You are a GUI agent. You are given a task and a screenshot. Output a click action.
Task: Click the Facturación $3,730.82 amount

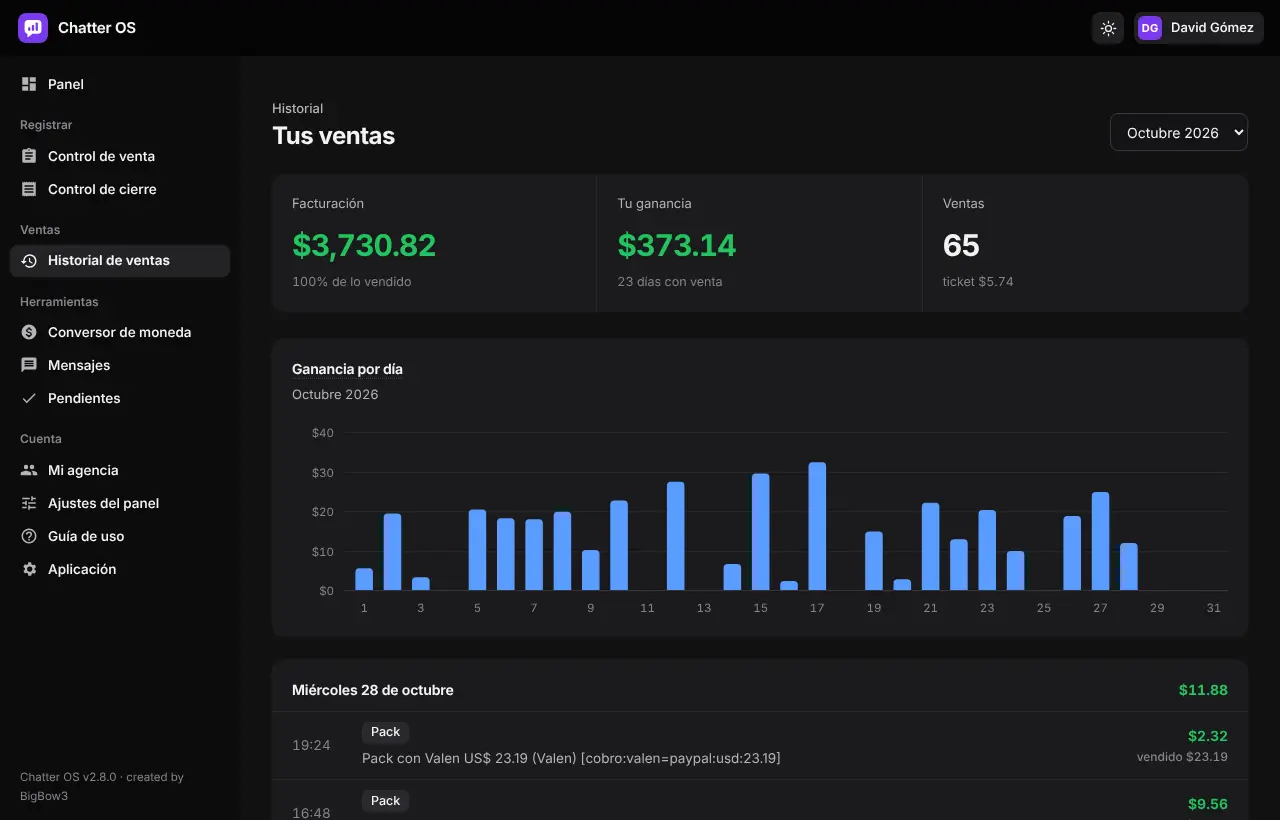(x=364, y=245)
